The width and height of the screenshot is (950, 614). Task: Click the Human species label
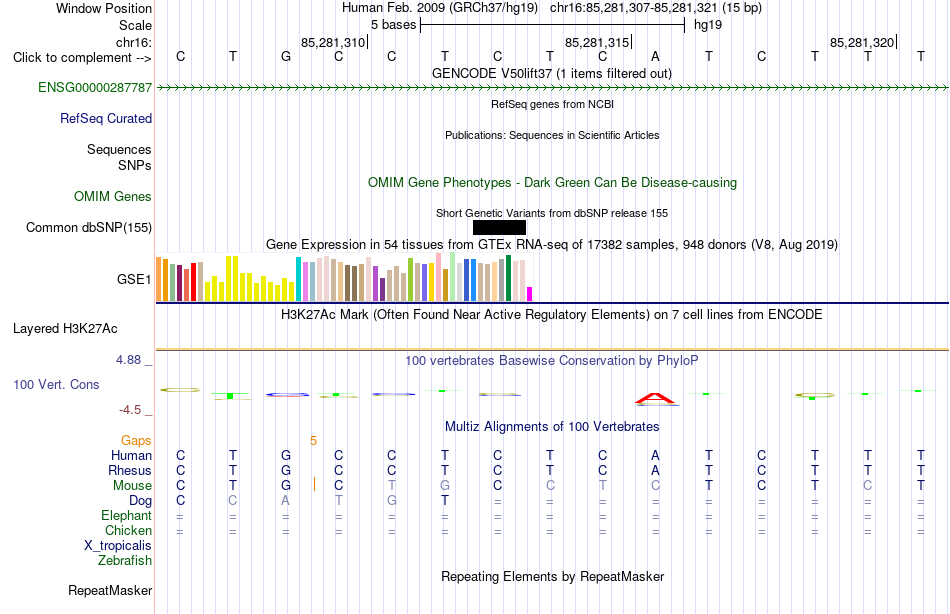(x=131, y=455)
